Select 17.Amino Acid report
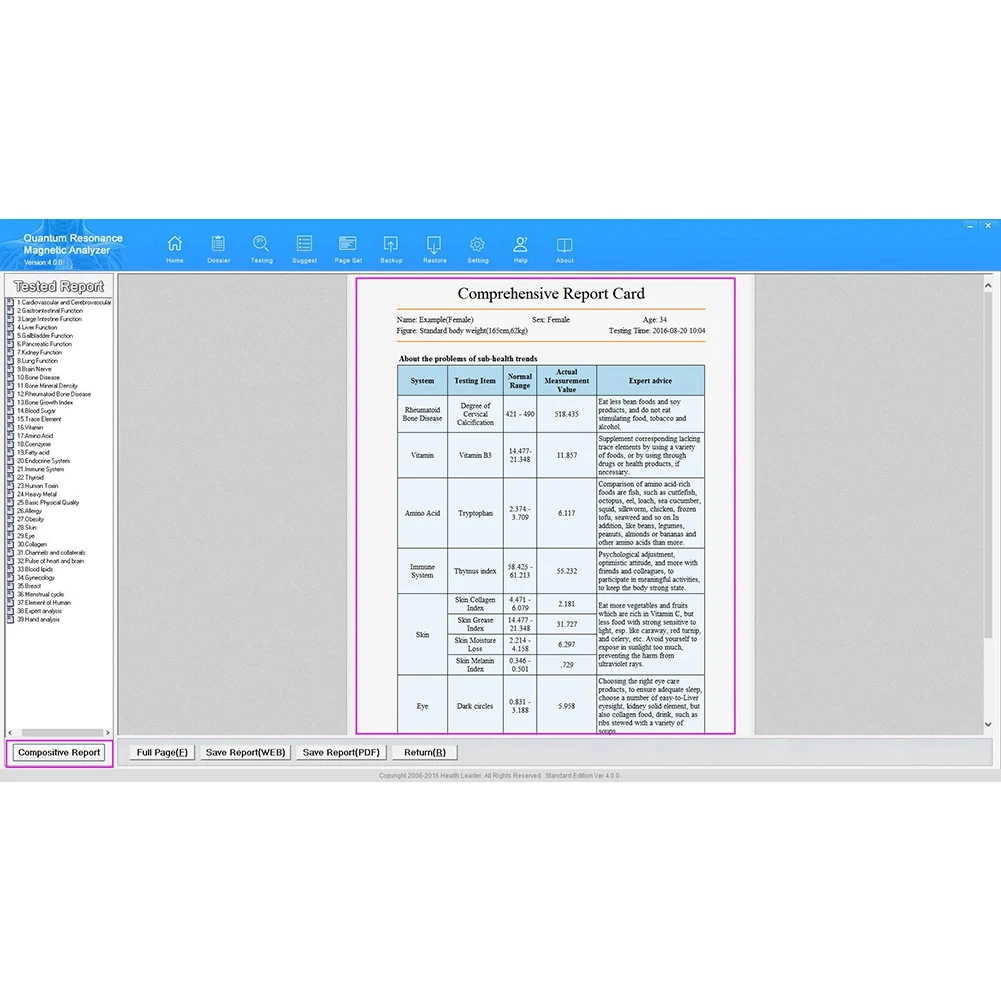 point(35,435)
